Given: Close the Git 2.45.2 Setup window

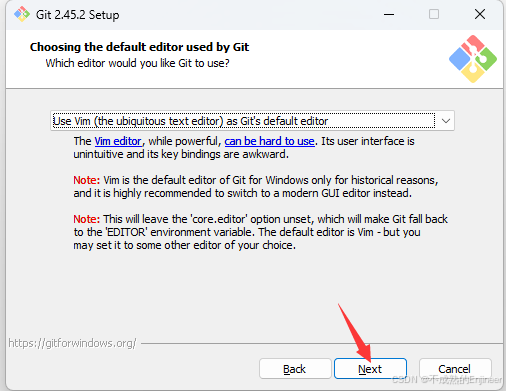Looking at the screenshot, I should point(480,14).
